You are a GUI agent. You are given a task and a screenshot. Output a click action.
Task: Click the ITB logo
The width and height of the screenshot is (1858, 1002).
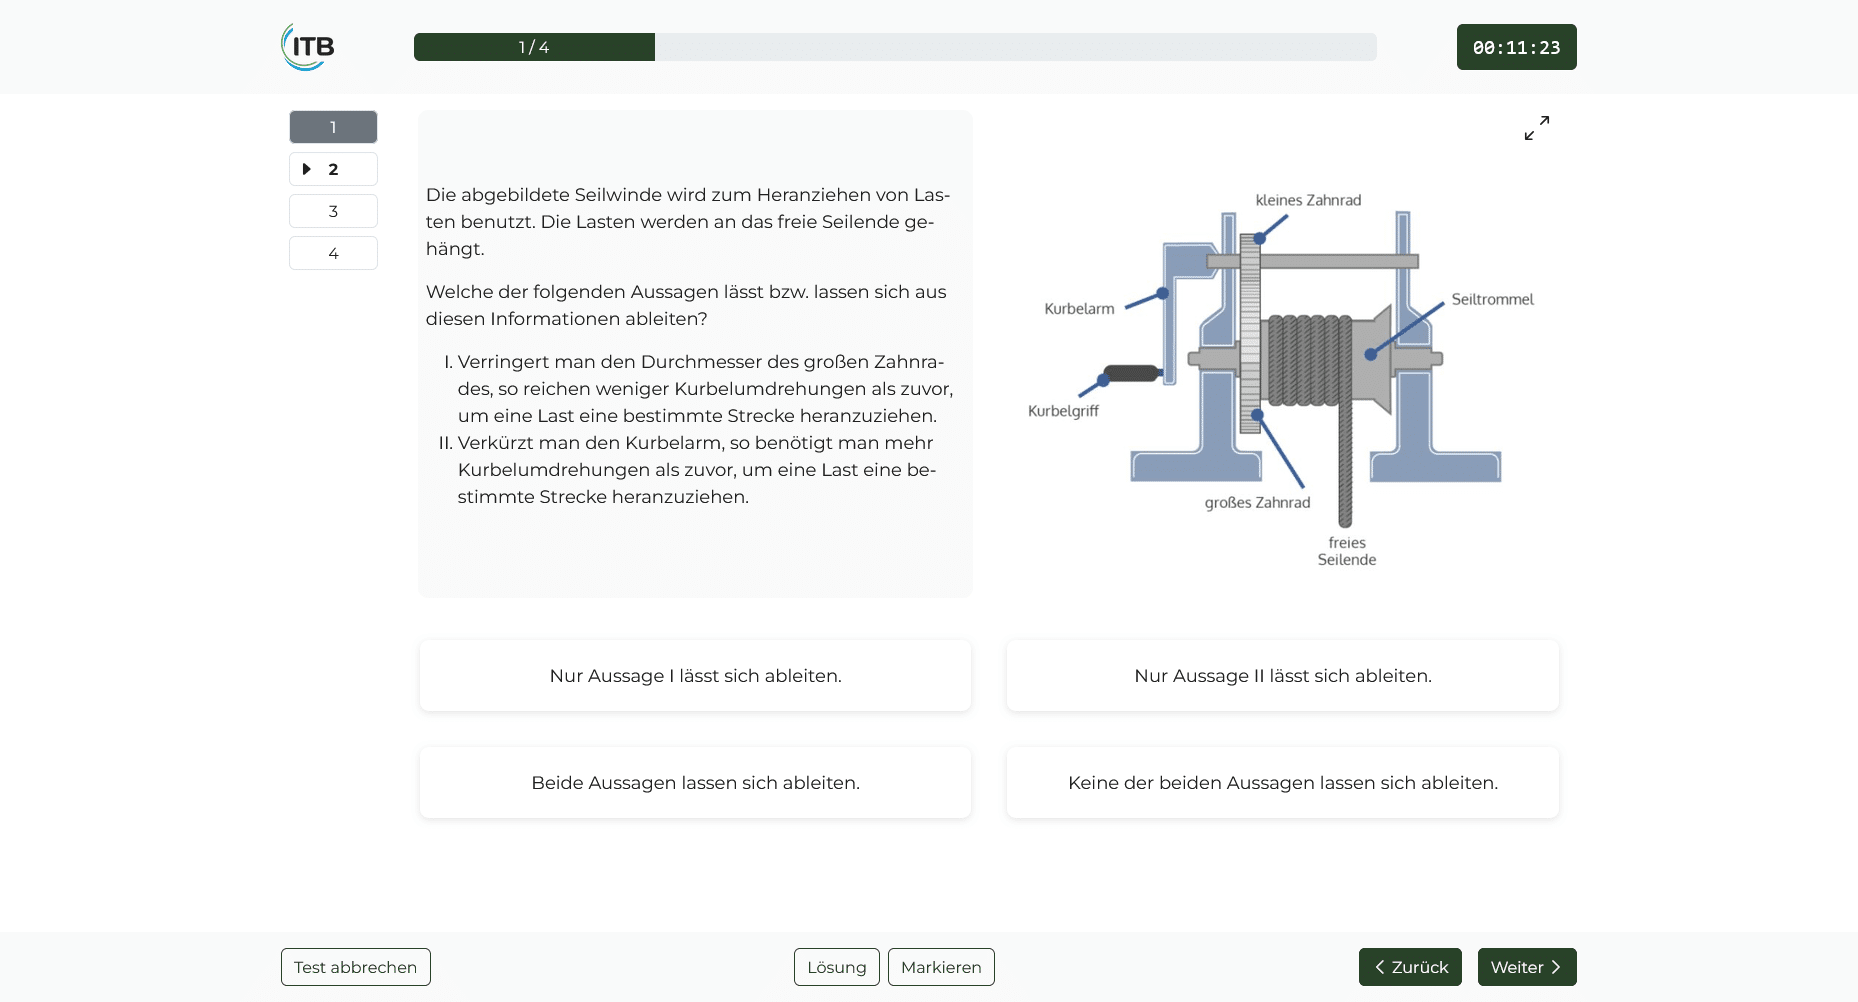(x=308, y=47)
